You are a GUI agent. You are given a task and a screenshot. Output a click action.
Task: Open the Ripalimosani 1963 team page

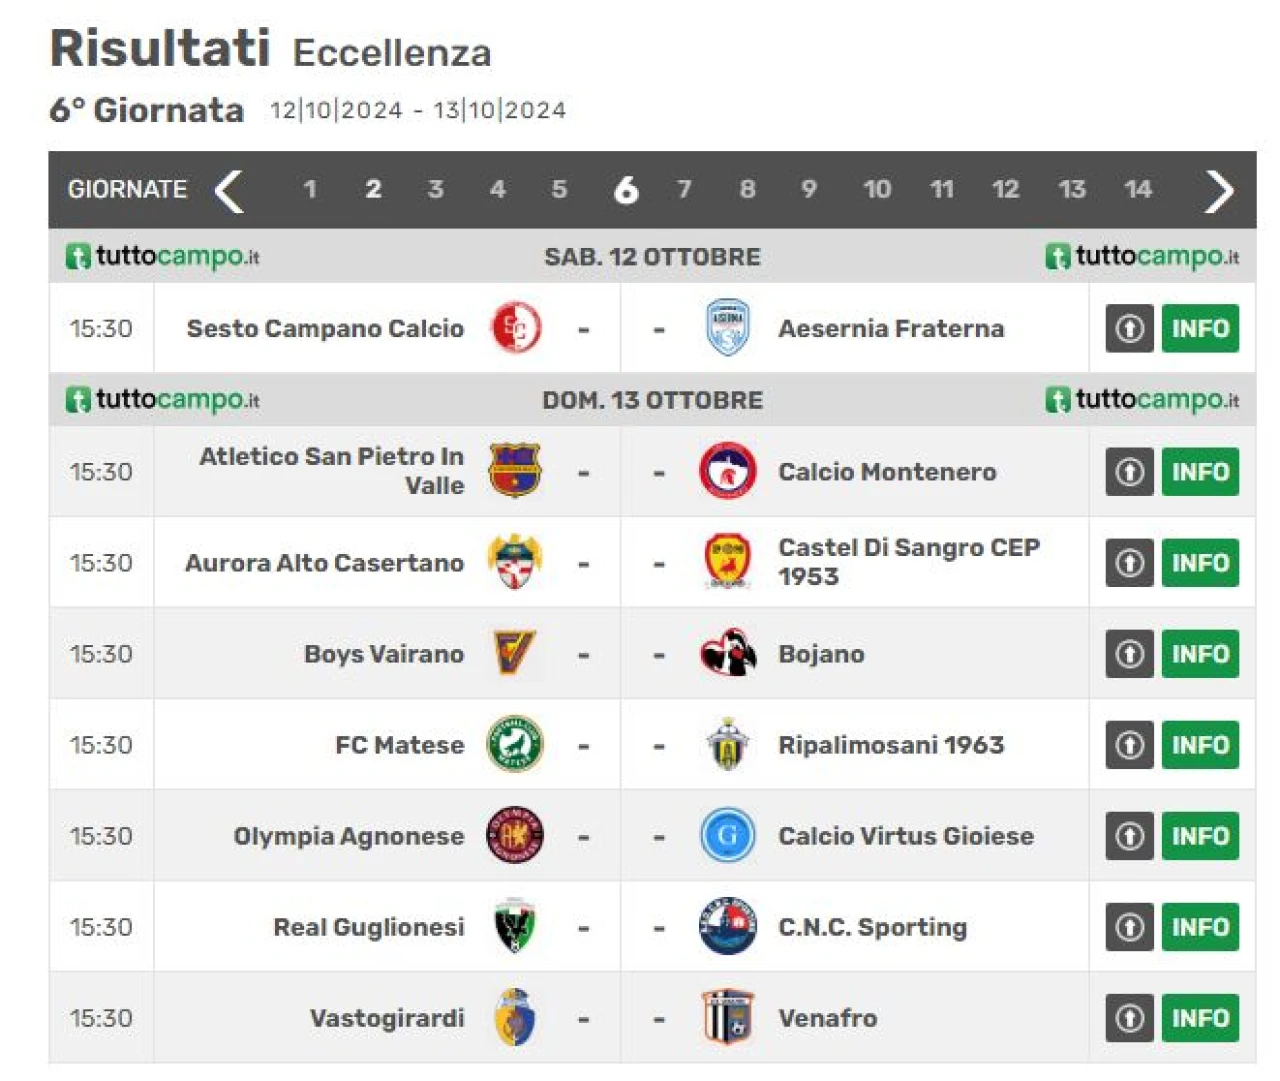point(891,745)
